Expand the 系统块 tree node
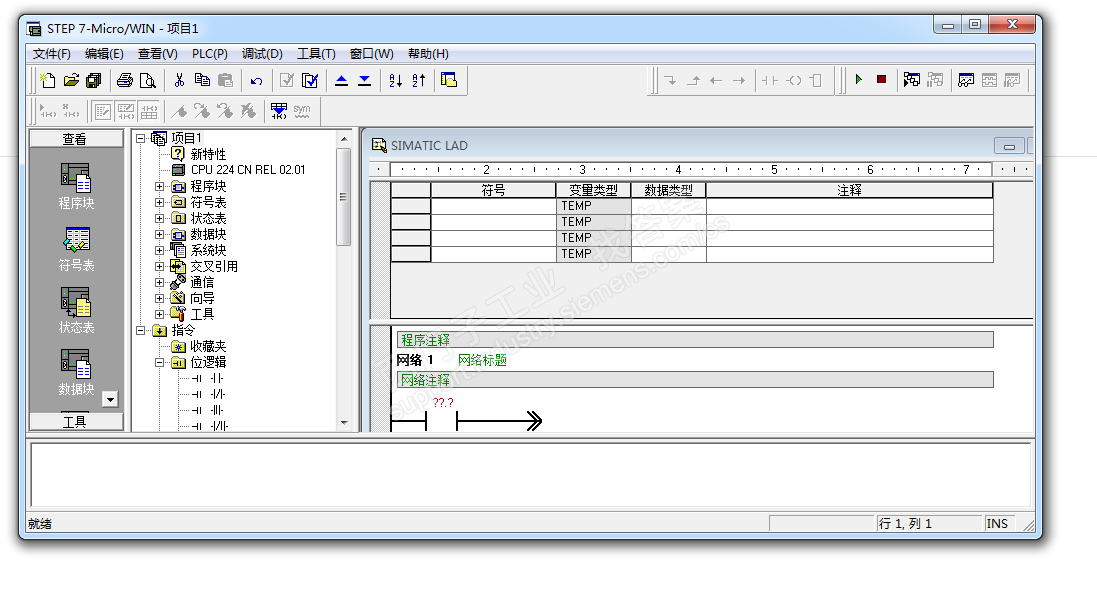Screen dimensions: 1097x604 (160, 250)
